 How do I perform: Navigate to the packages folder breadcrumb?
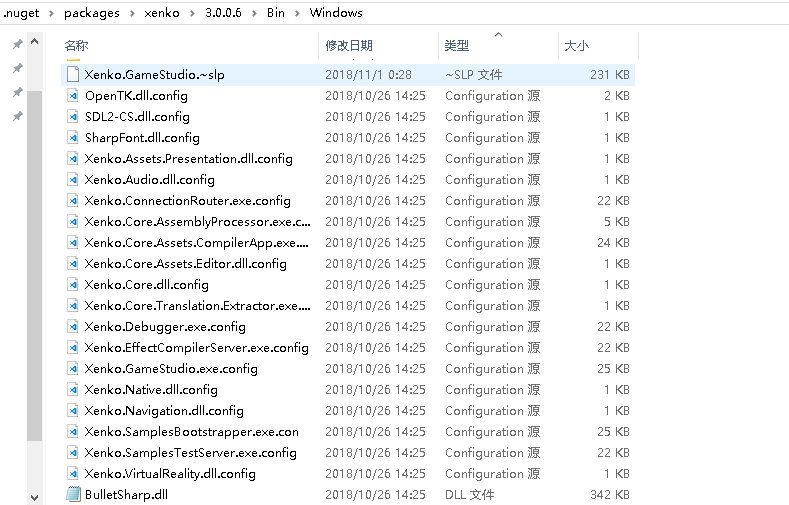click(x=92, y=13)
